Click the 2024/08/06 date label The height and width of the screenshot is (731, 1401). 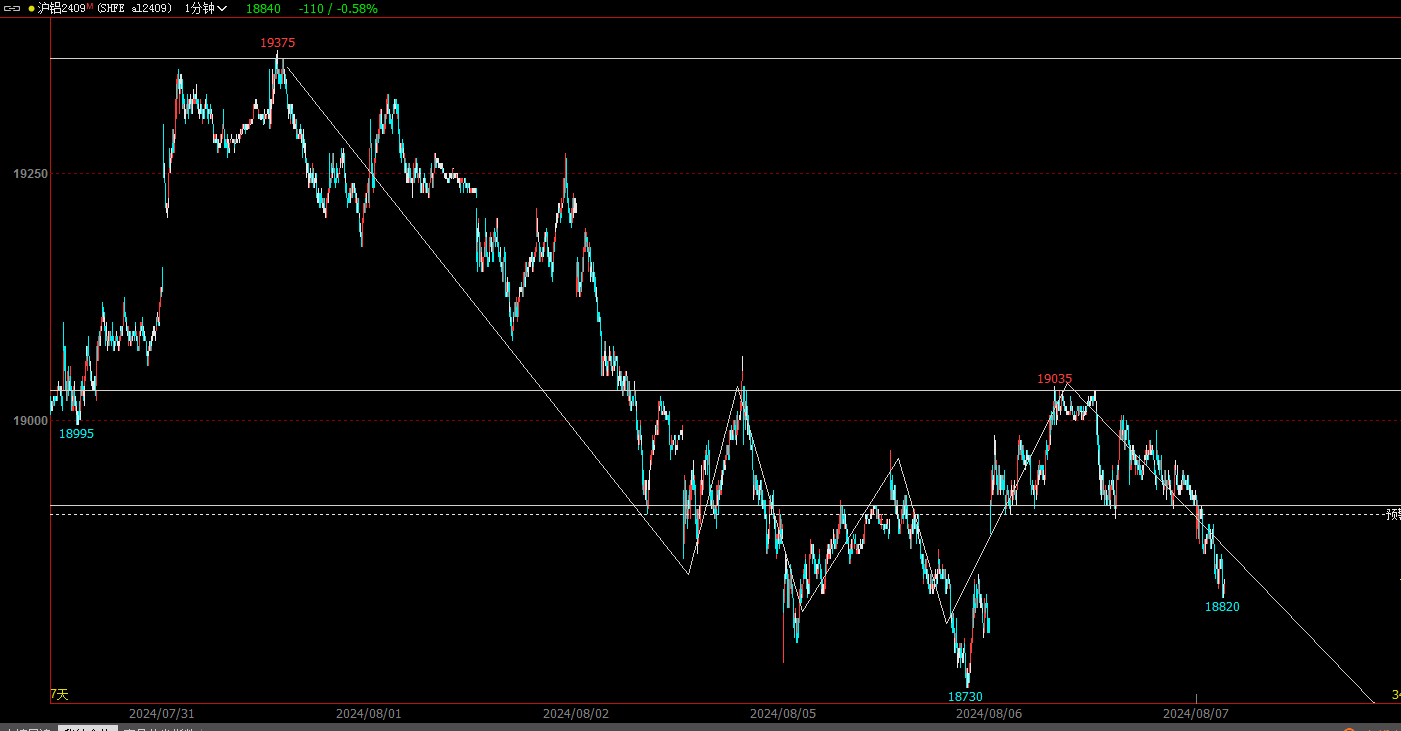989,714
